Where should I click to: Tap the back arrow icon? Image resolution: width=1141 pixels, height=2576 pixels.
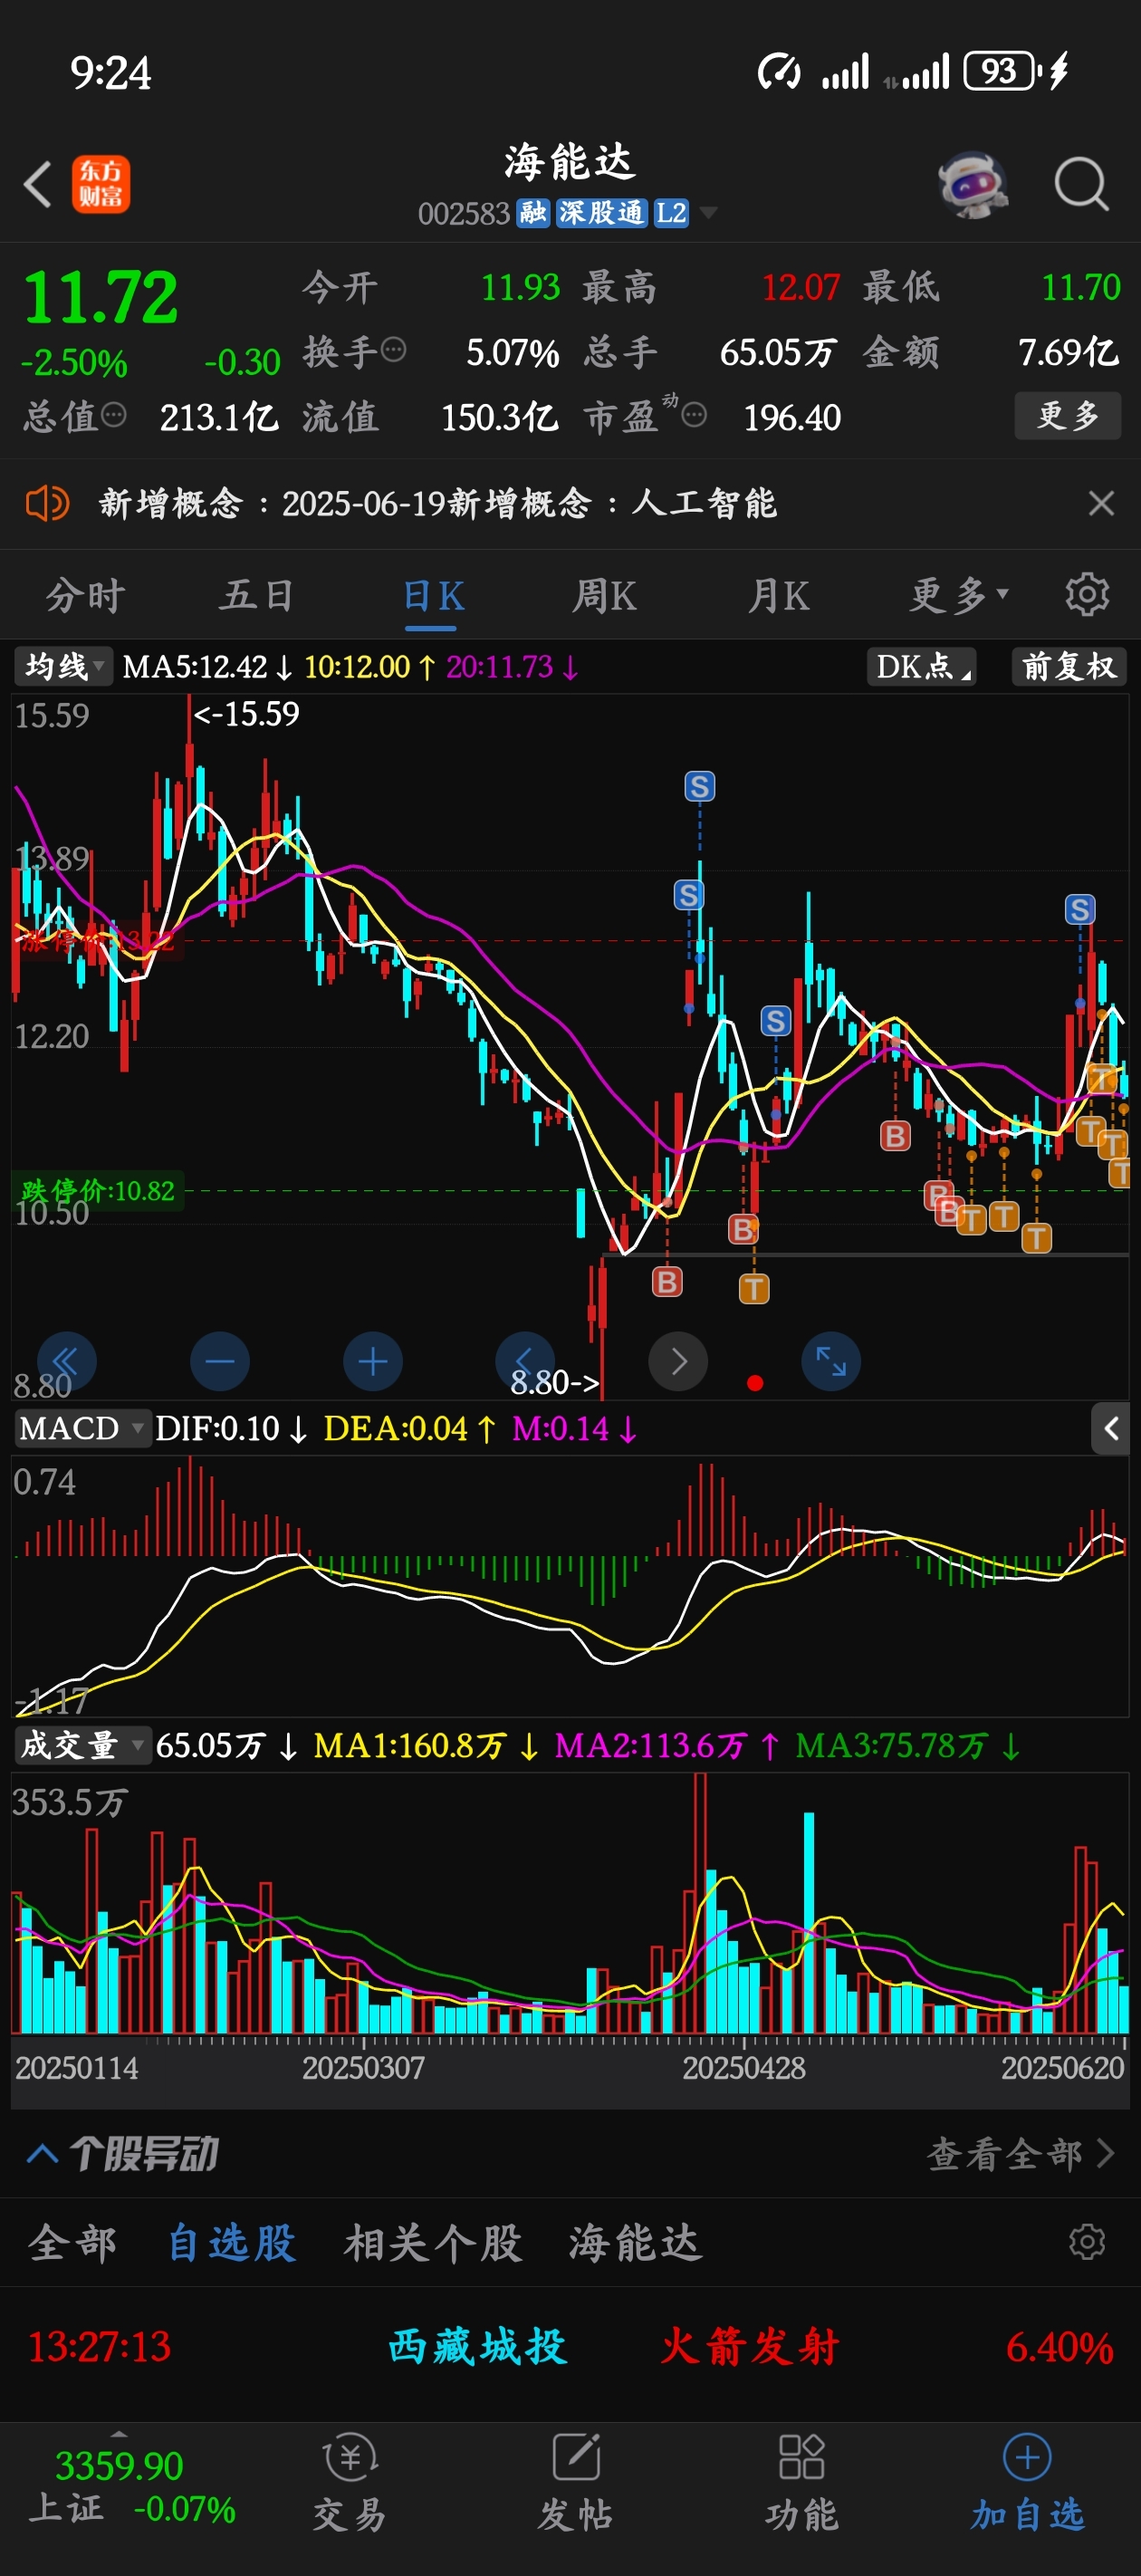coord(38,185)
